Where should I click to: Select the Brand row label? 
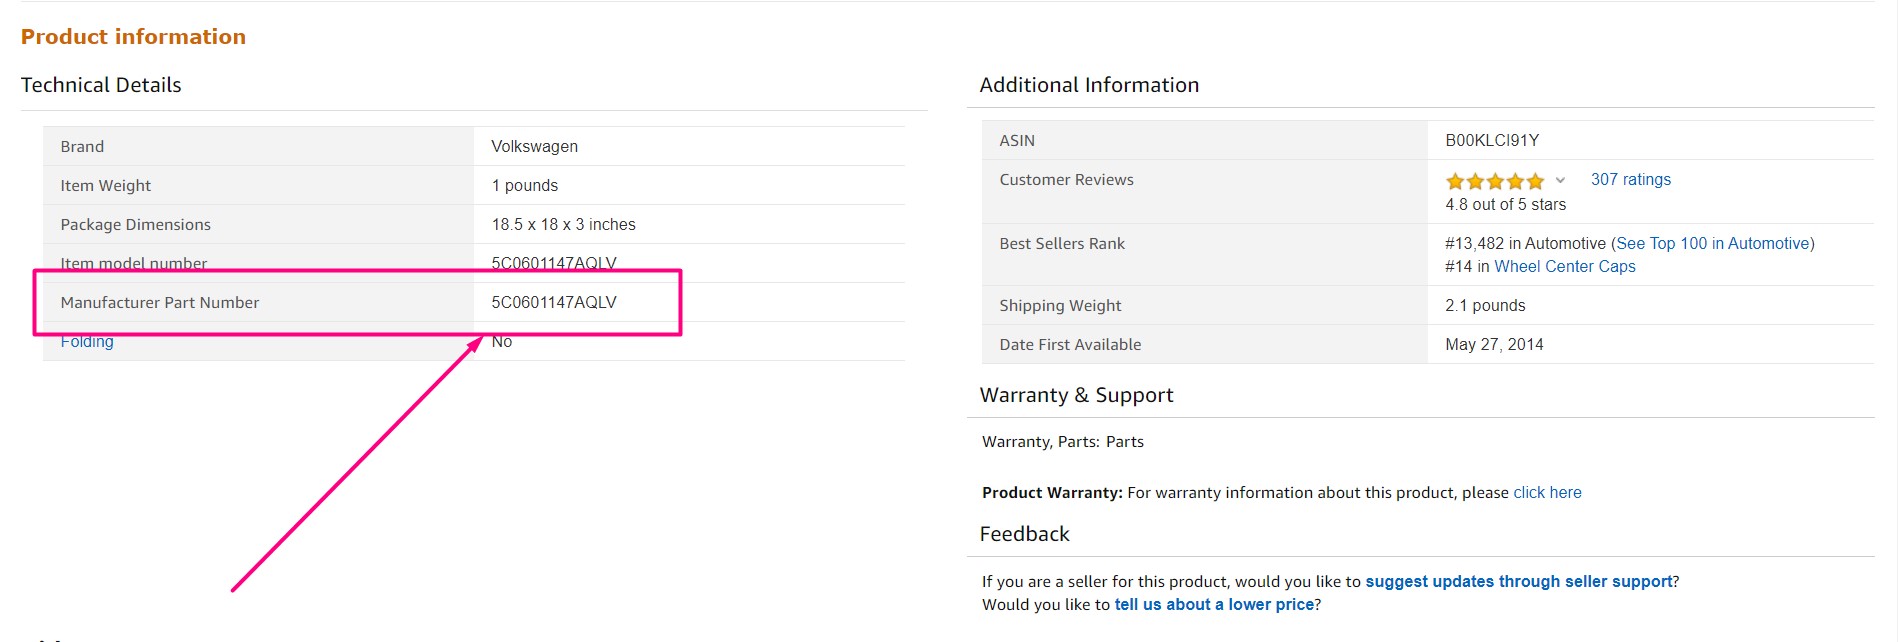point(82,147)
